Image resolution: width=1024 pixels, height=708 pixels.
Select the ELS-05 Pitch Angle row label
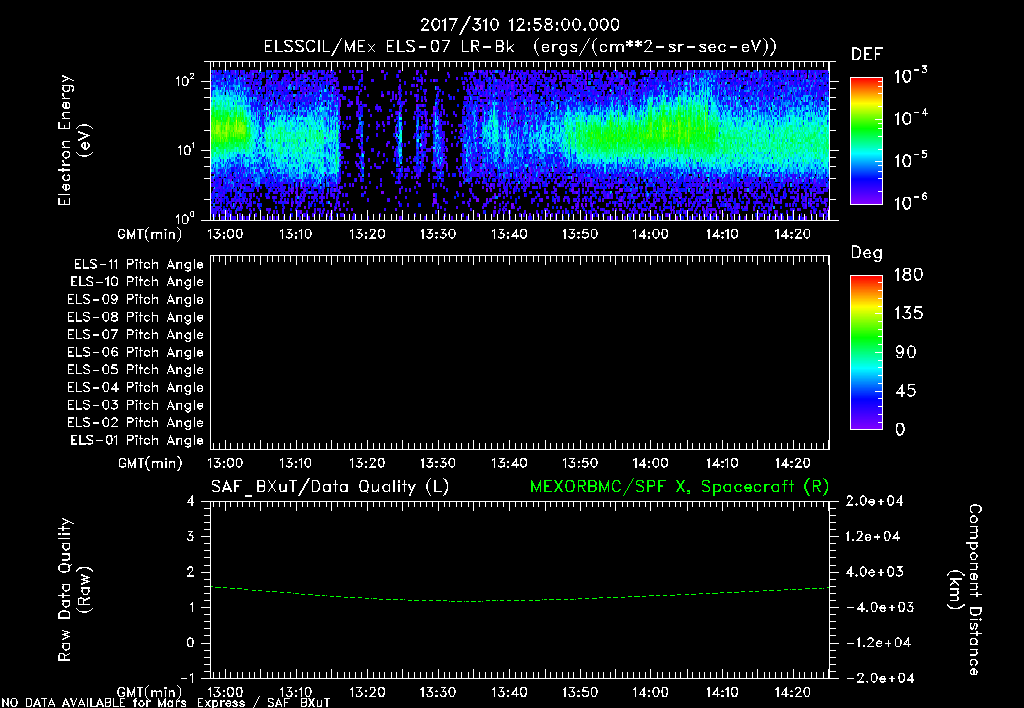(135, 370)
